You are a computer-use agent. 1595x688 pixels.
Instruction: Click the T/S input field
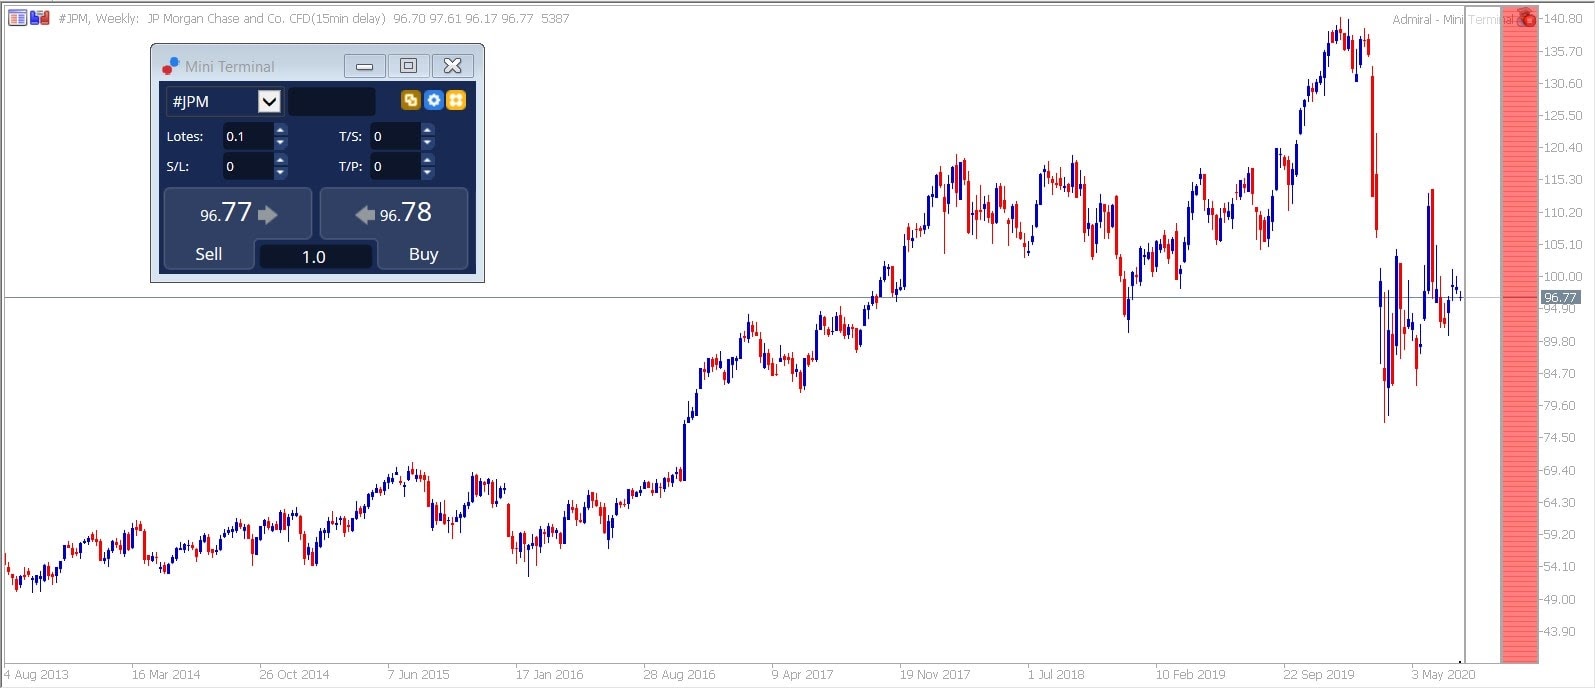click(394, 136)
